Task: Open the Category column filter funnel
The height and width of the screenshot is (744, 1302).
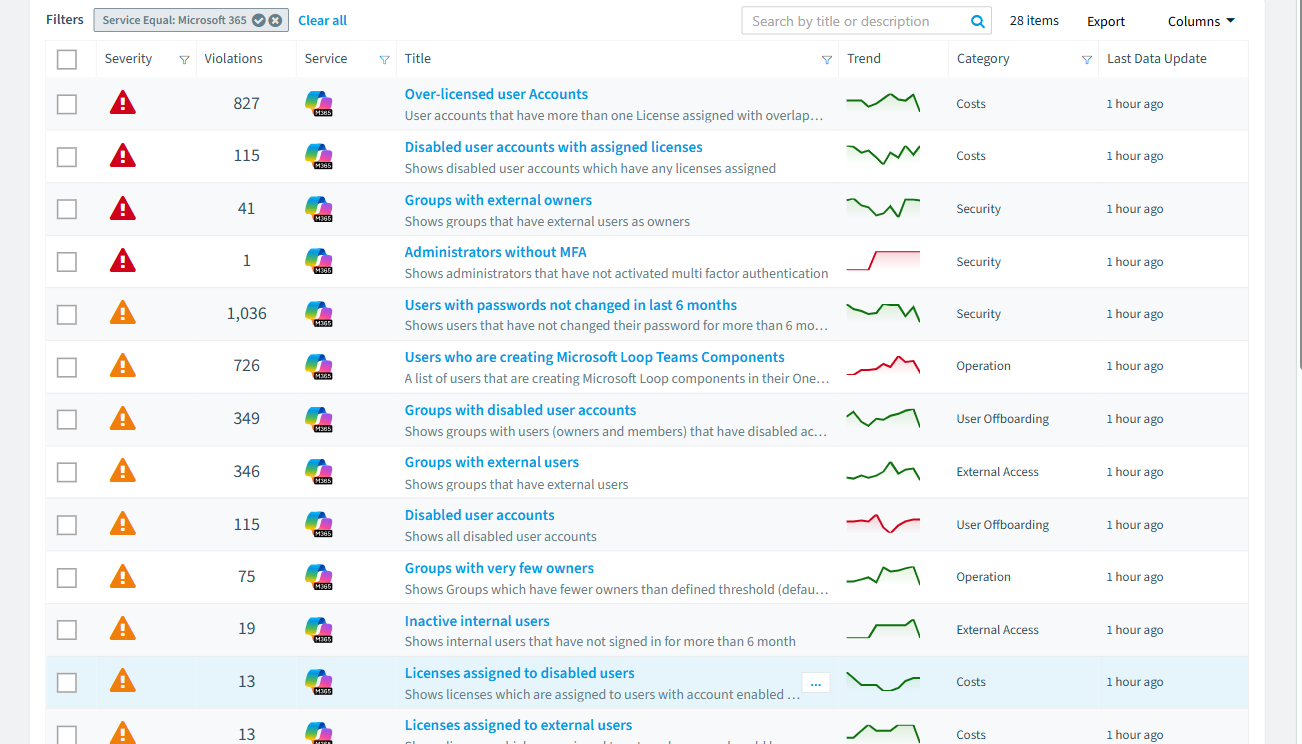Action: (1087, 60)
